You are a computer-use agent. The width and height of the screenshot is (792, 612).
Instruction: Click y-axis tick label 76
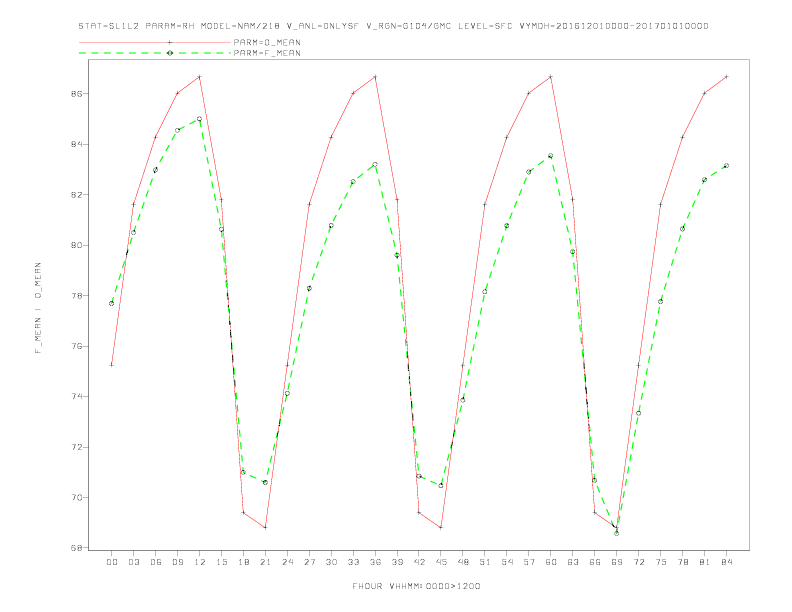76,346
